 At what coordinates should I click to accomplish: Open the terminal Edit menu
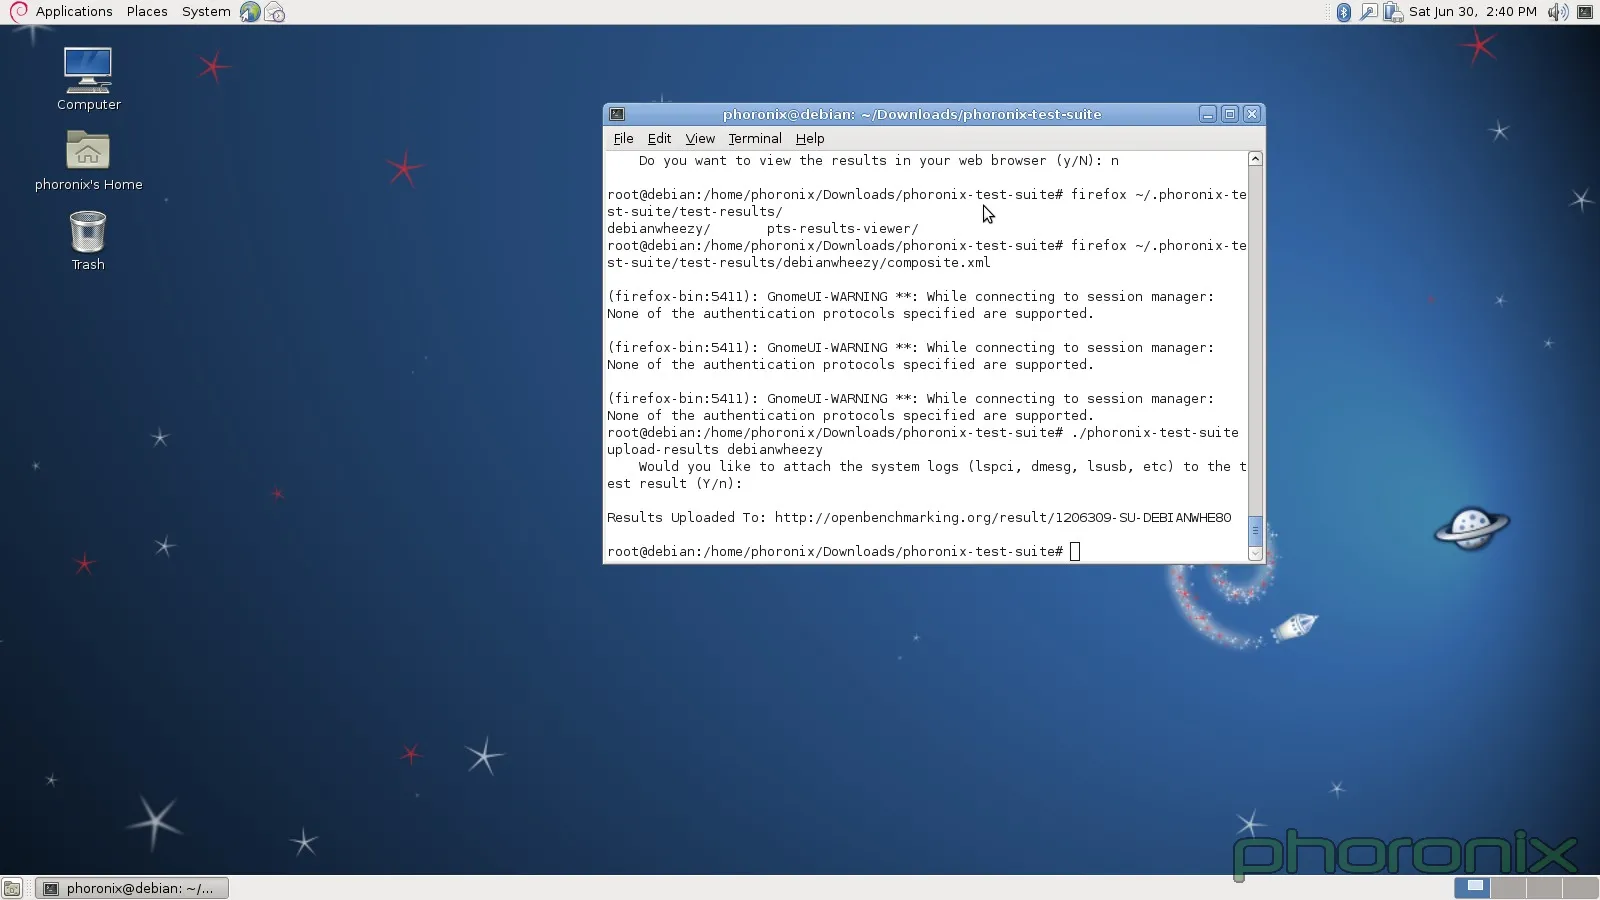click(659, 139)
